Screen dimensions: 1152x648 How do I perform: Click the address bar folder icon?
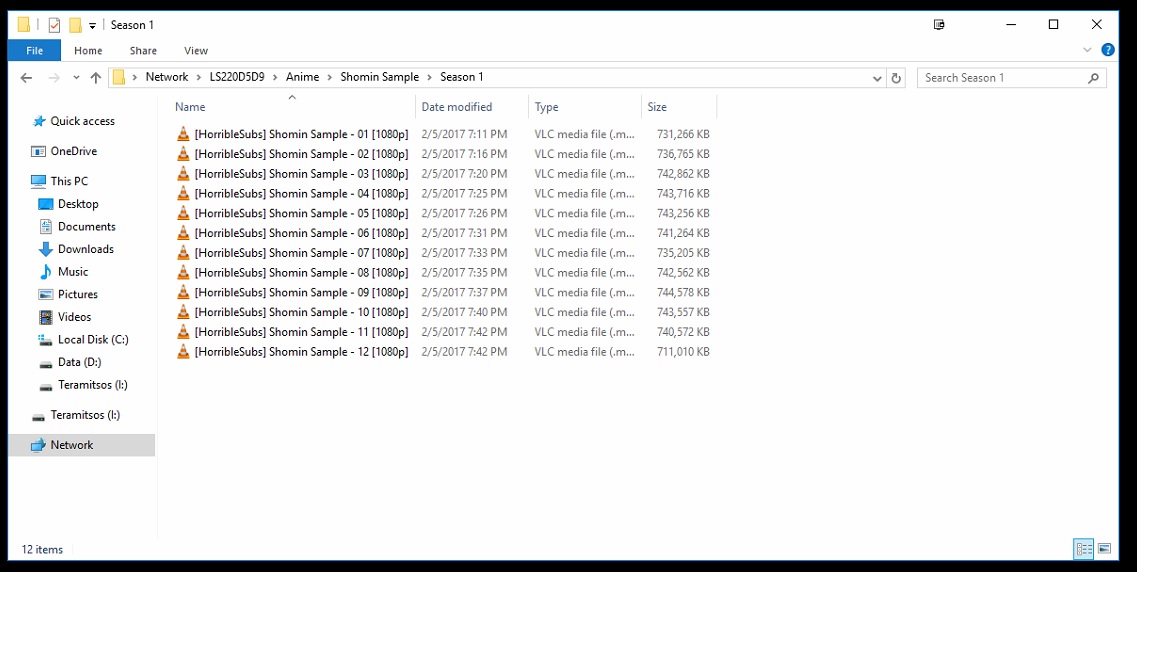119,77
